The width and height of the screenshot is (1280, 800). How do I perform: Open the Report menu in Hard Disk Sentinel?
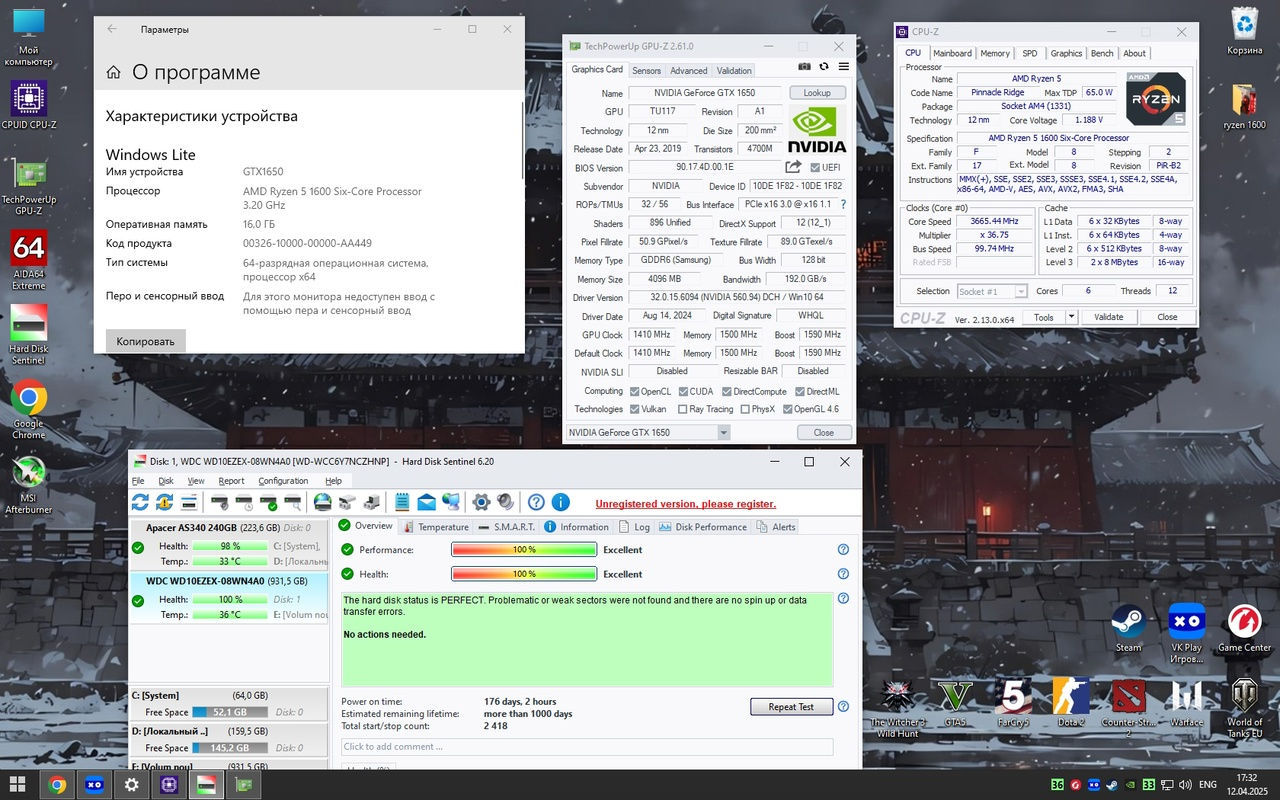[231, 481]
